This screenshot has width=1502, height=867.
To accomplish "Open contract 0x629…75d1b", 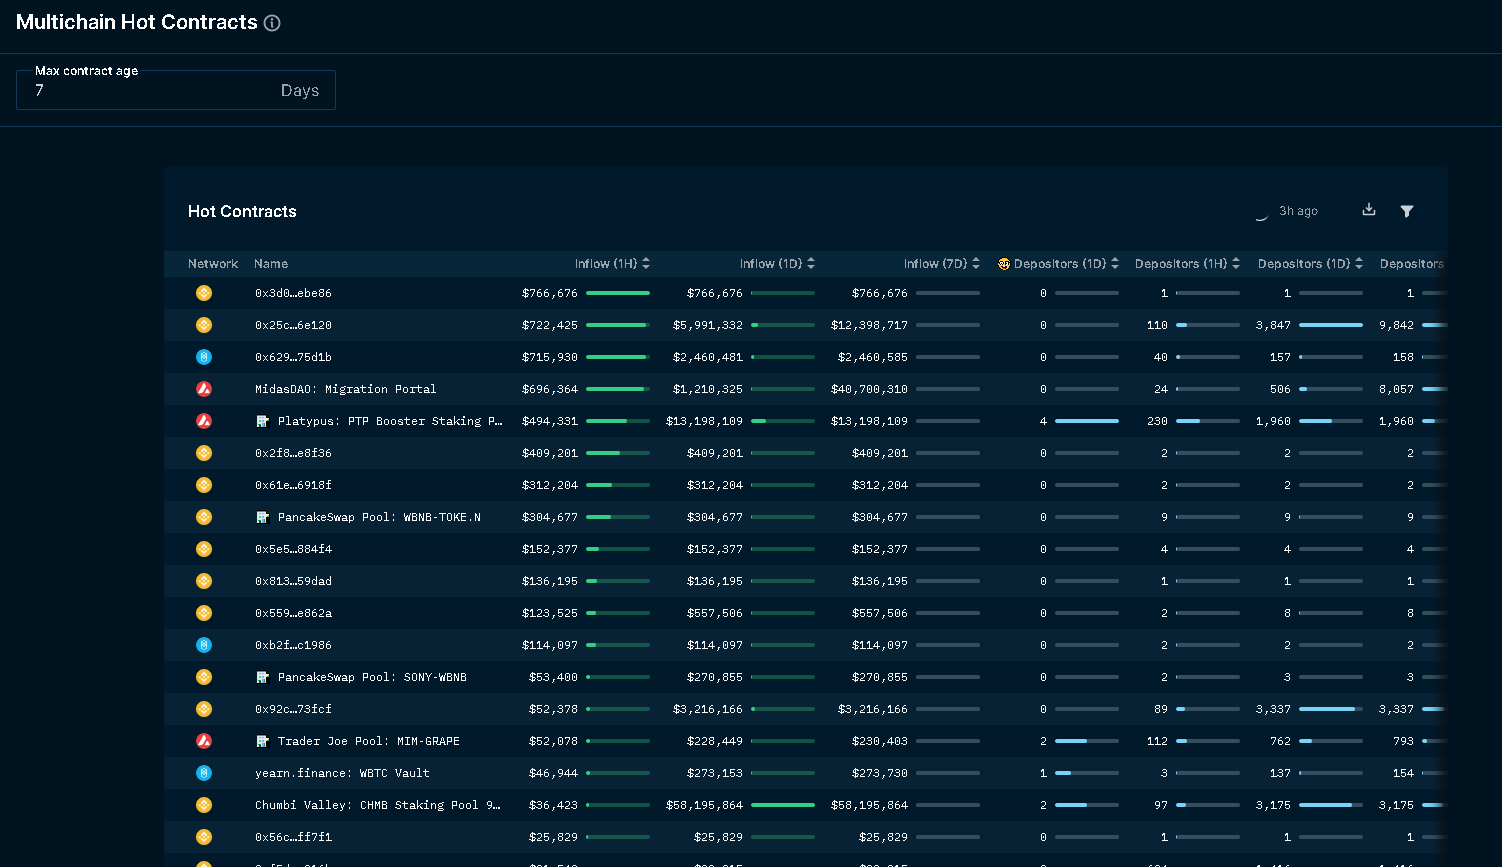I will click(x=293, y=357).
